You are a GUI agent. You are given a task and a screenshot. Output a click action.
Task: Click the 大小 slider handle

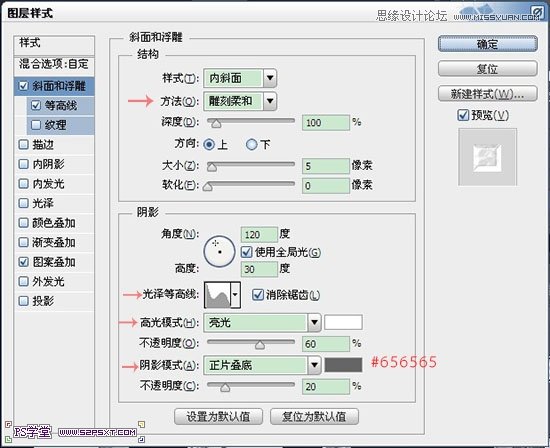212,167
